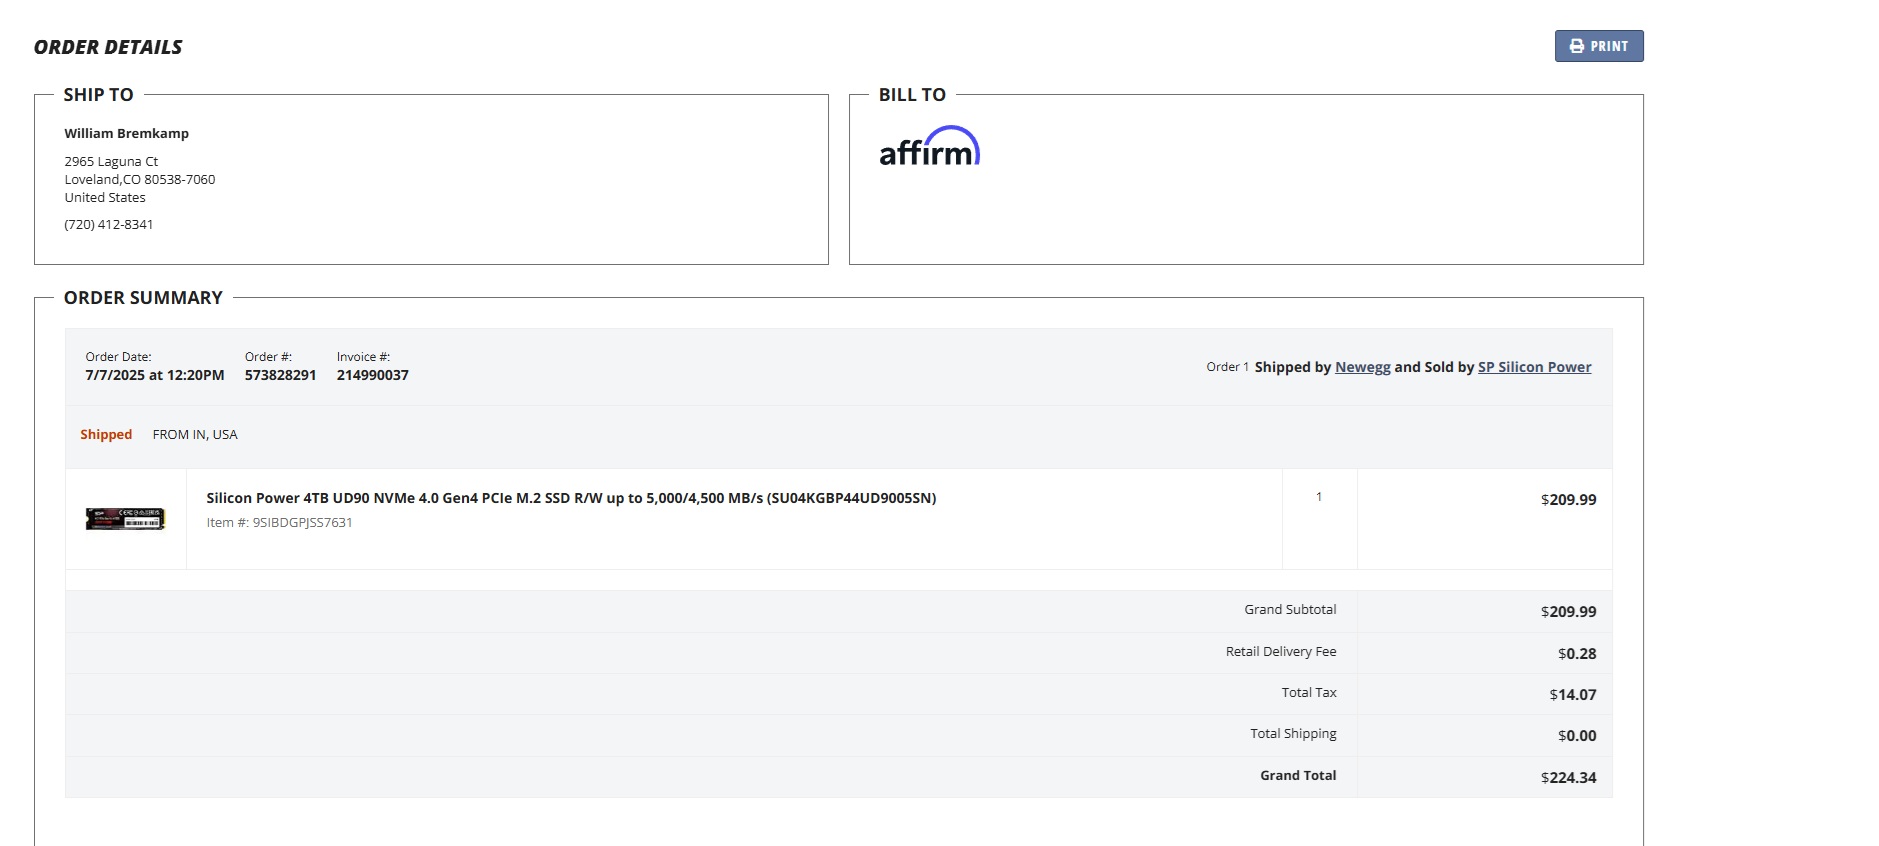Click the phone number (720) 412-8341
Image resolution: width=1879 pixels, height=846 pixels.
109,225
